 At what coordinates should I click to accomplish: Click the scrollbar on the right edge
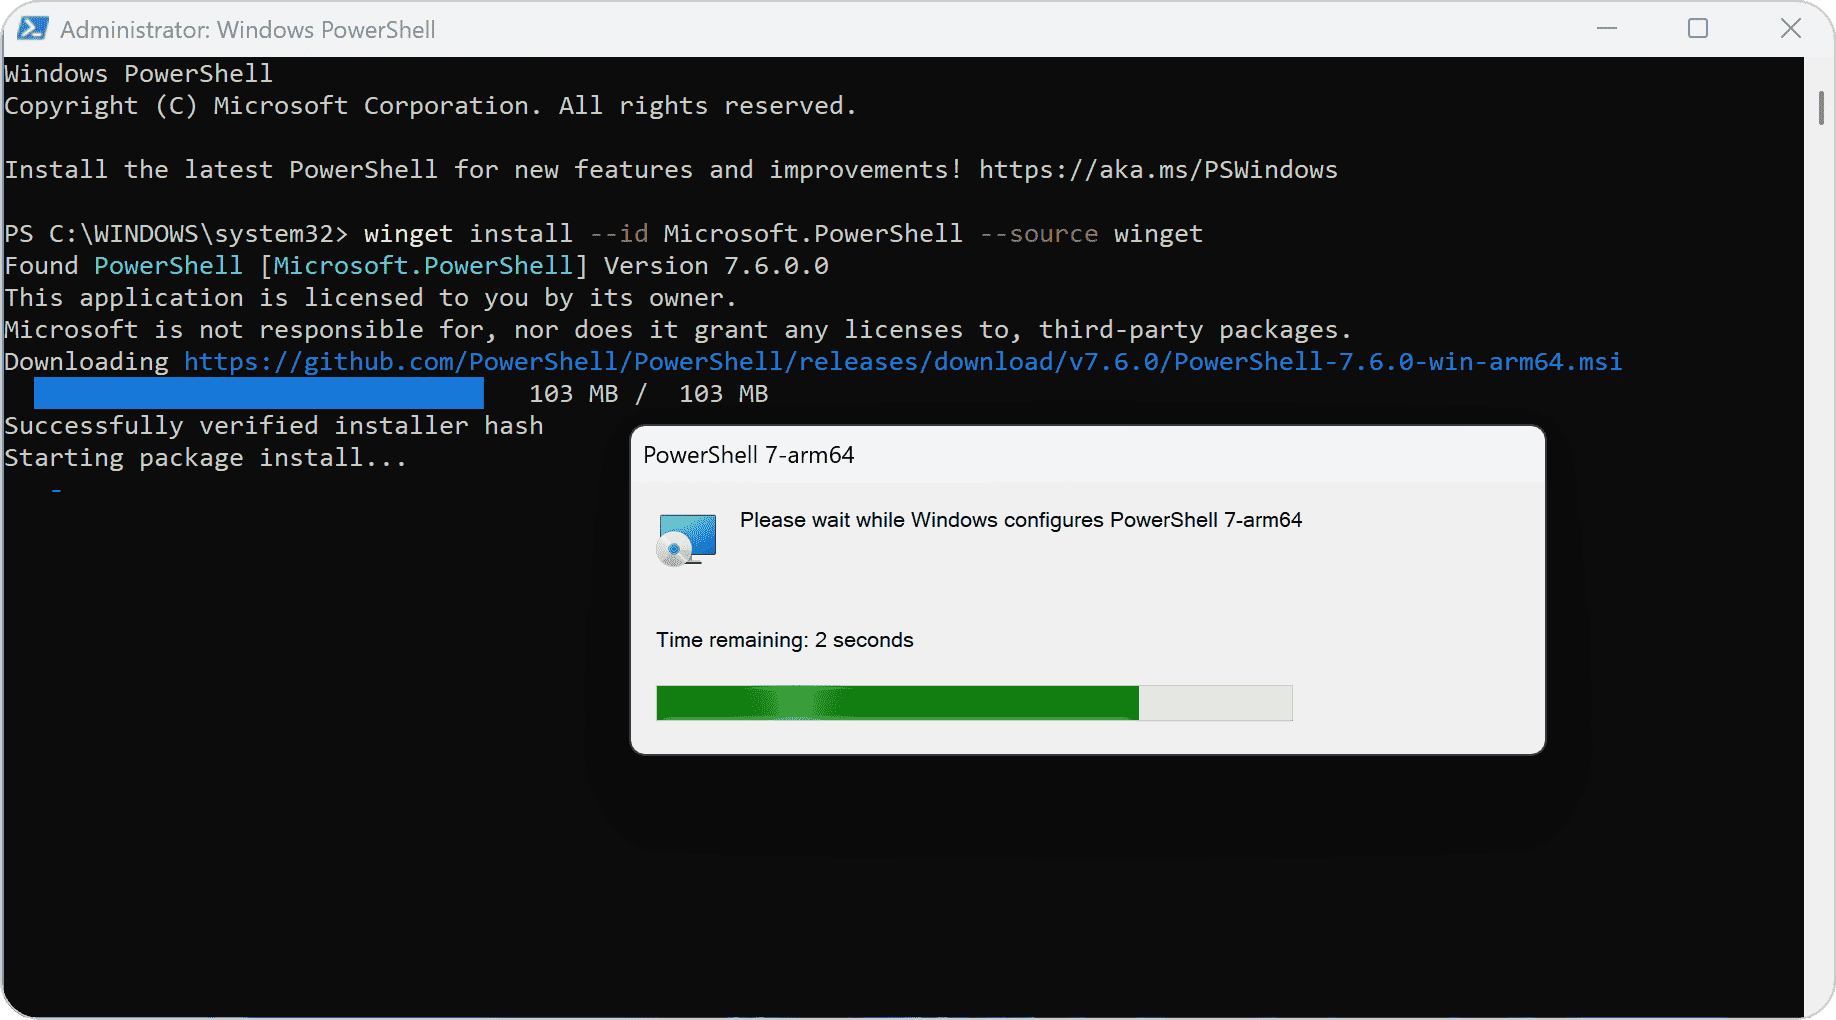click(x=1822, y=110)
